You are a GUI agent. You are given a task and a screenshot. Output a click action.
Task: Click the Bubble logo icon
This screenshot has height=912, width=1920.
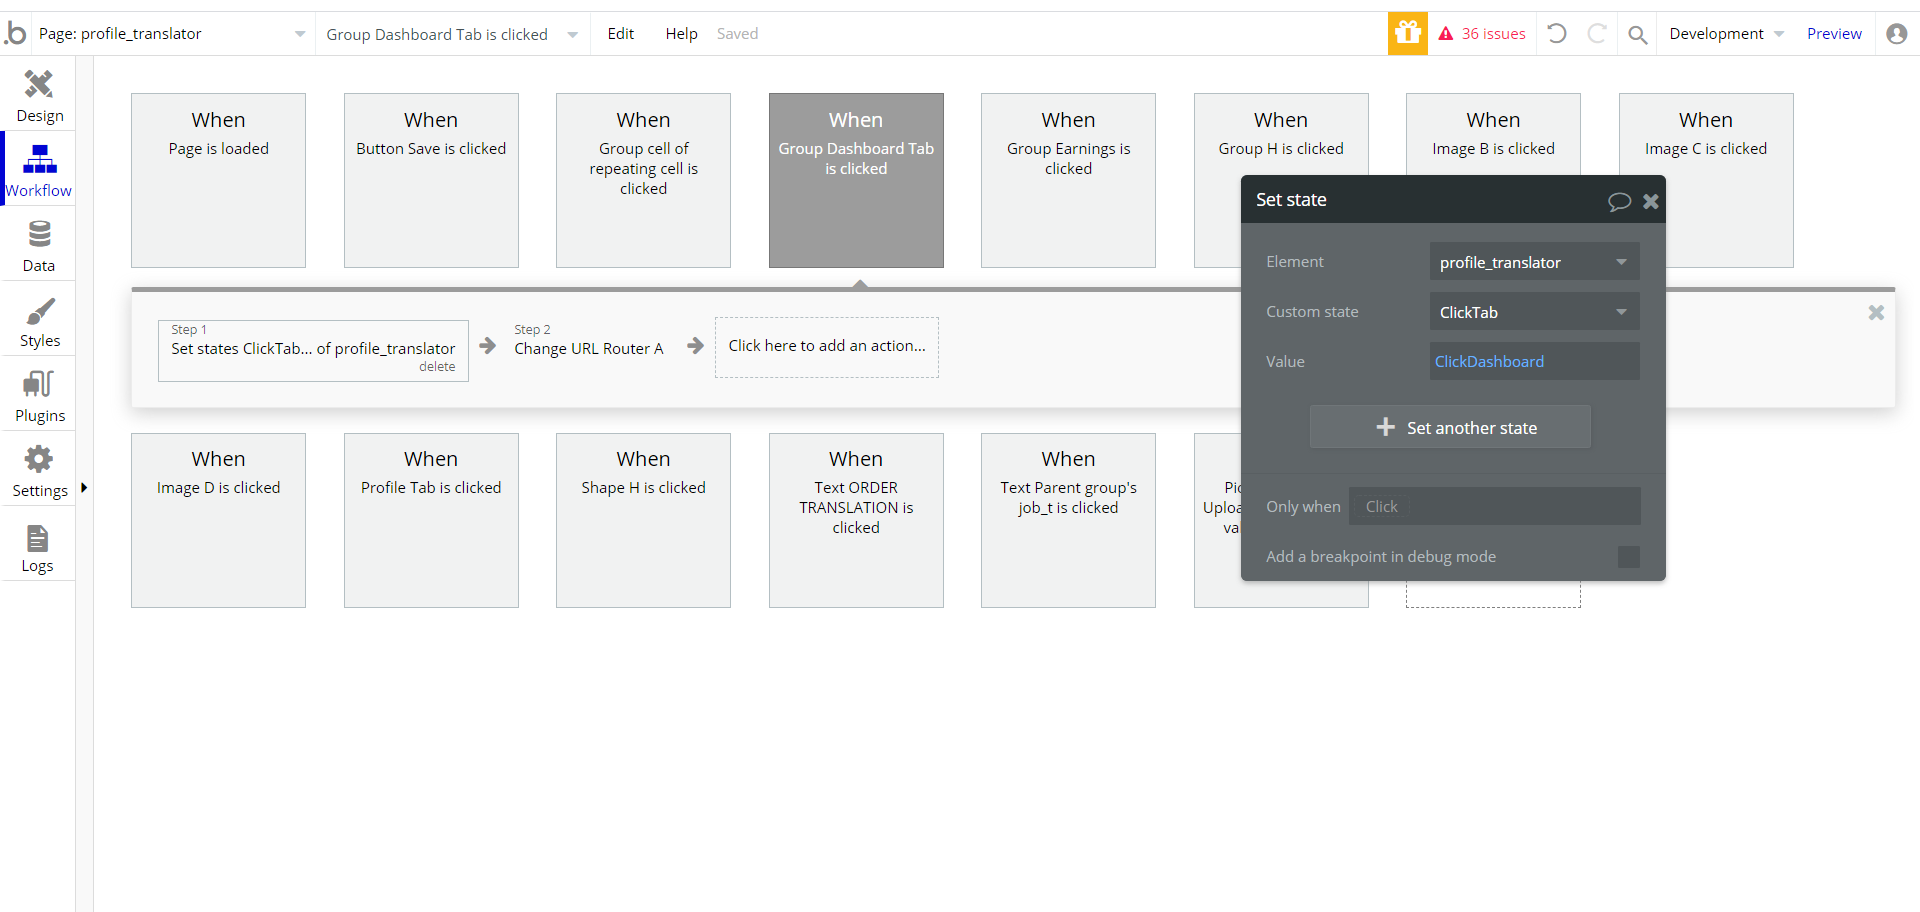point(15,34)
